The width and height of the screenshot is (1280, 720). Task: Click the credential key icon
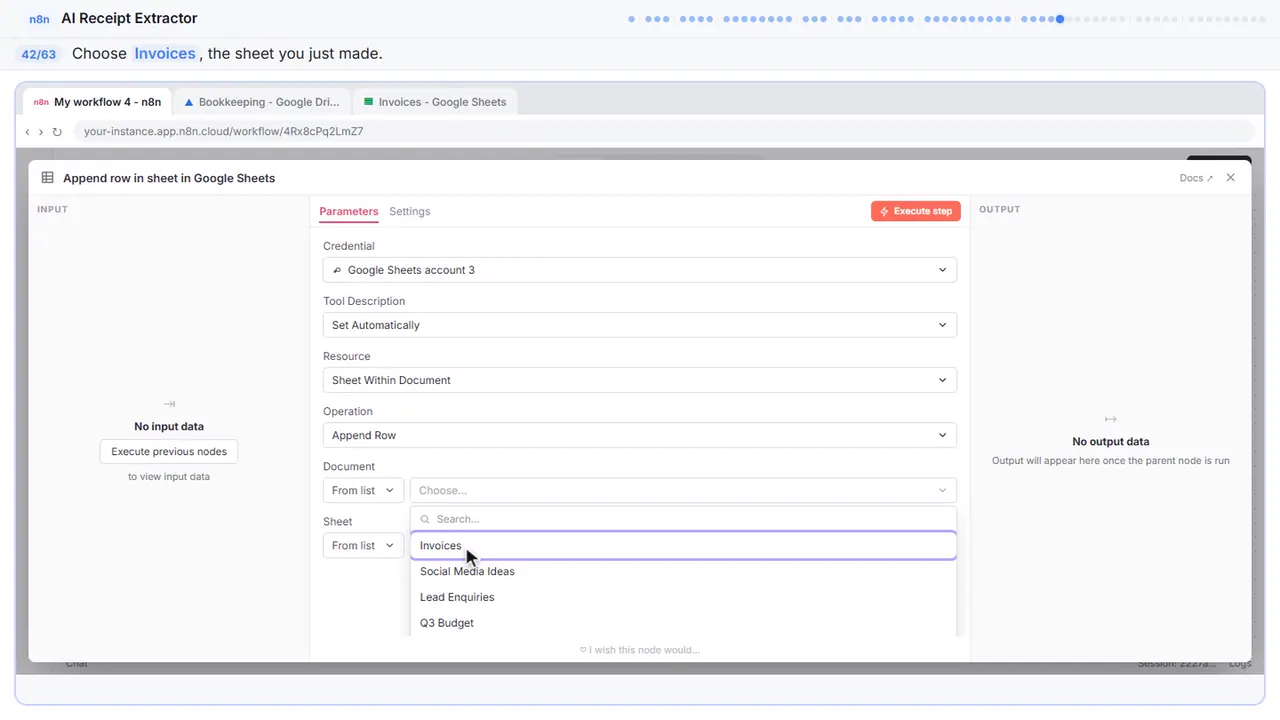[337, 270]
